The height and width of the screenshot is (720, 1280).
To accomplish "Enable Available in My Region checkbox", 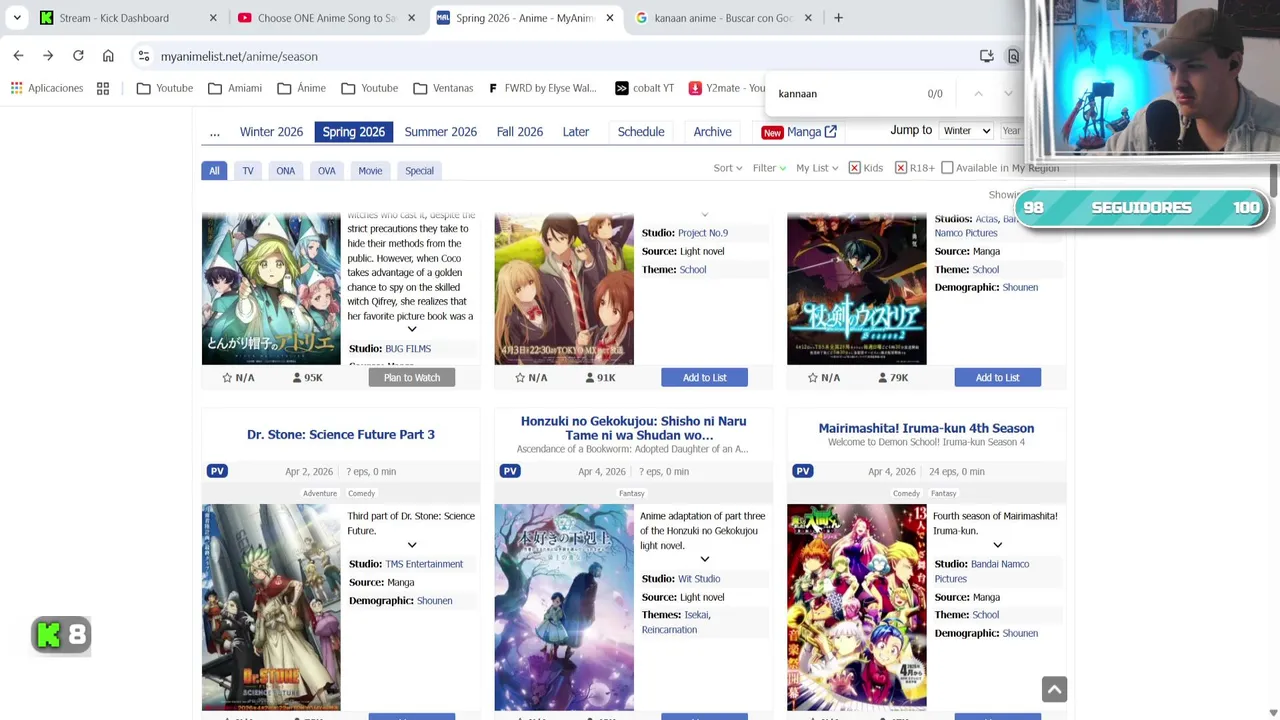I will (x=947, y=168).
